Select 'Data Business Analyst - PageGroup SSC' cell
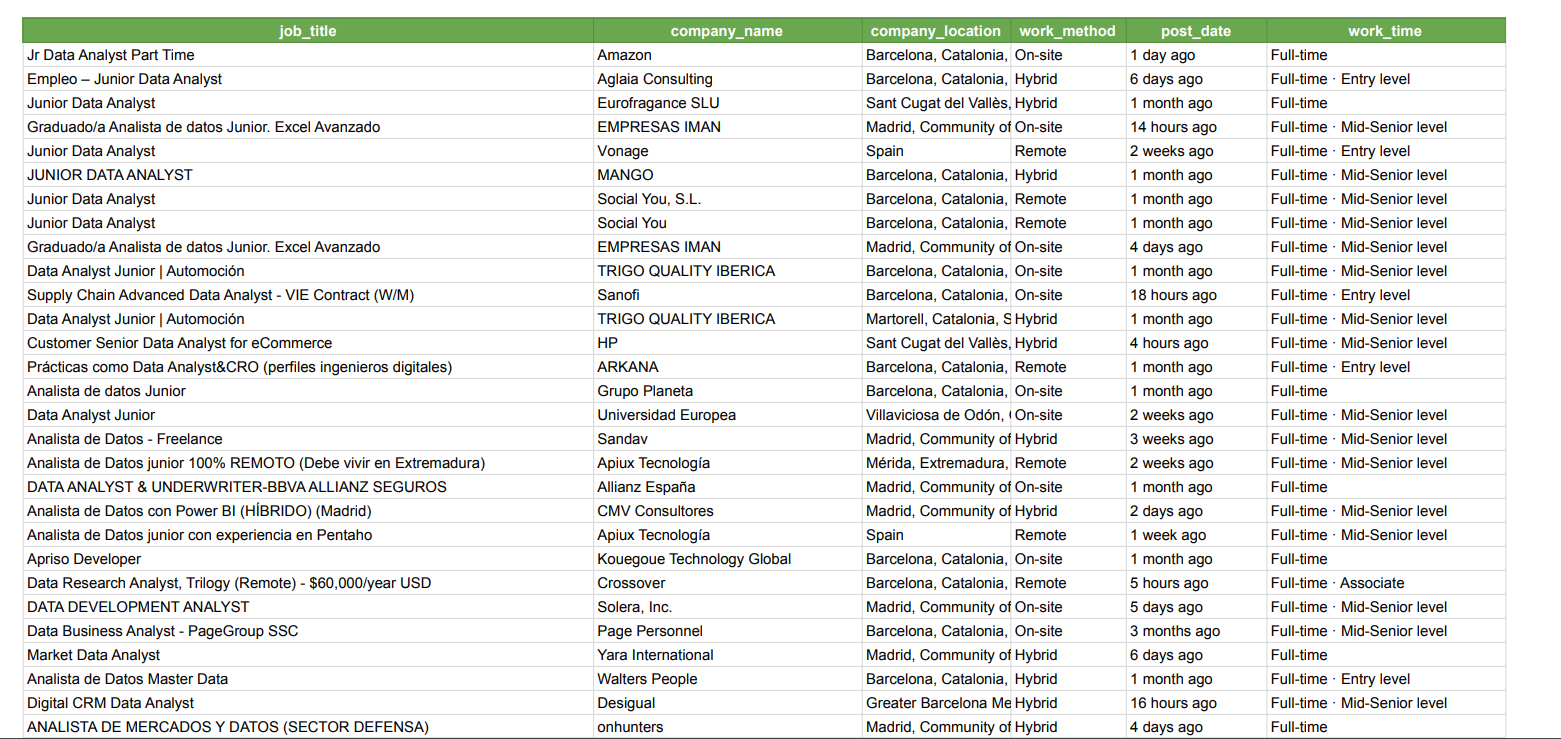The height and width of the screenshot is (739, 1561). click(x=308, y=631)
